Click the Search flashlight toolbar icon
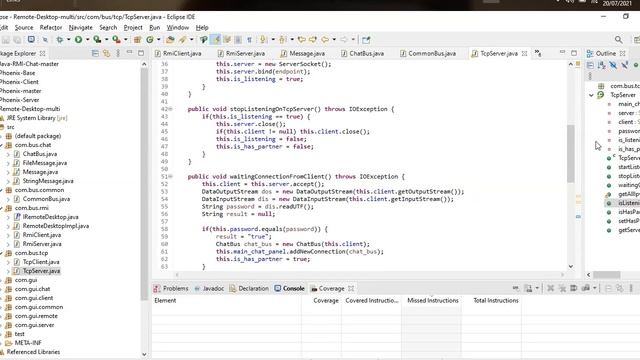 tap(182, 40)
